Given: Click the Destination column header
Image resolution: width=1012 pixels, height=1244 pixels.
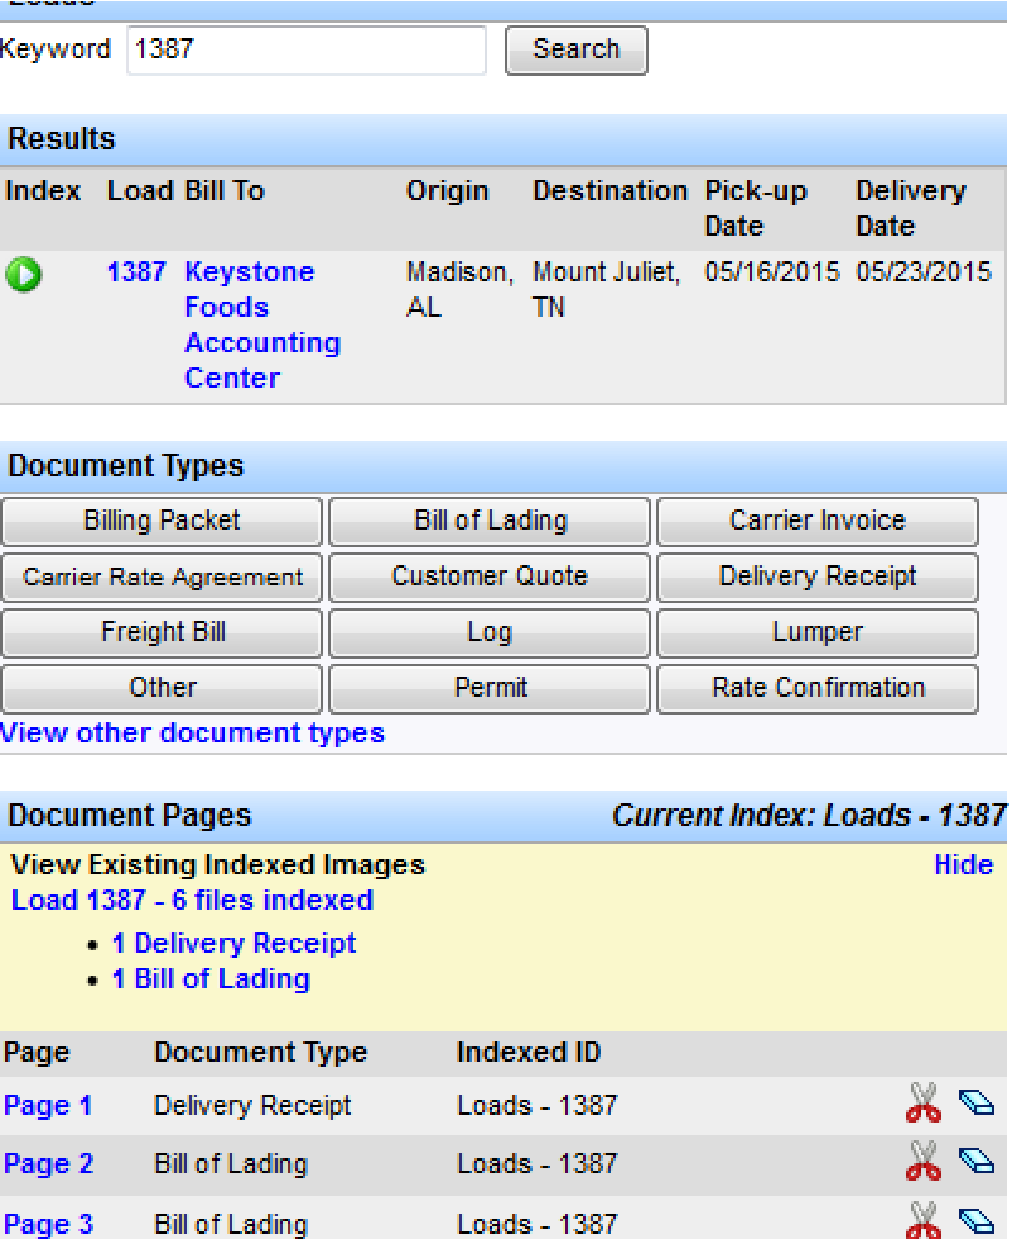Looking at the screenshot, I should (x=610, y=191).
